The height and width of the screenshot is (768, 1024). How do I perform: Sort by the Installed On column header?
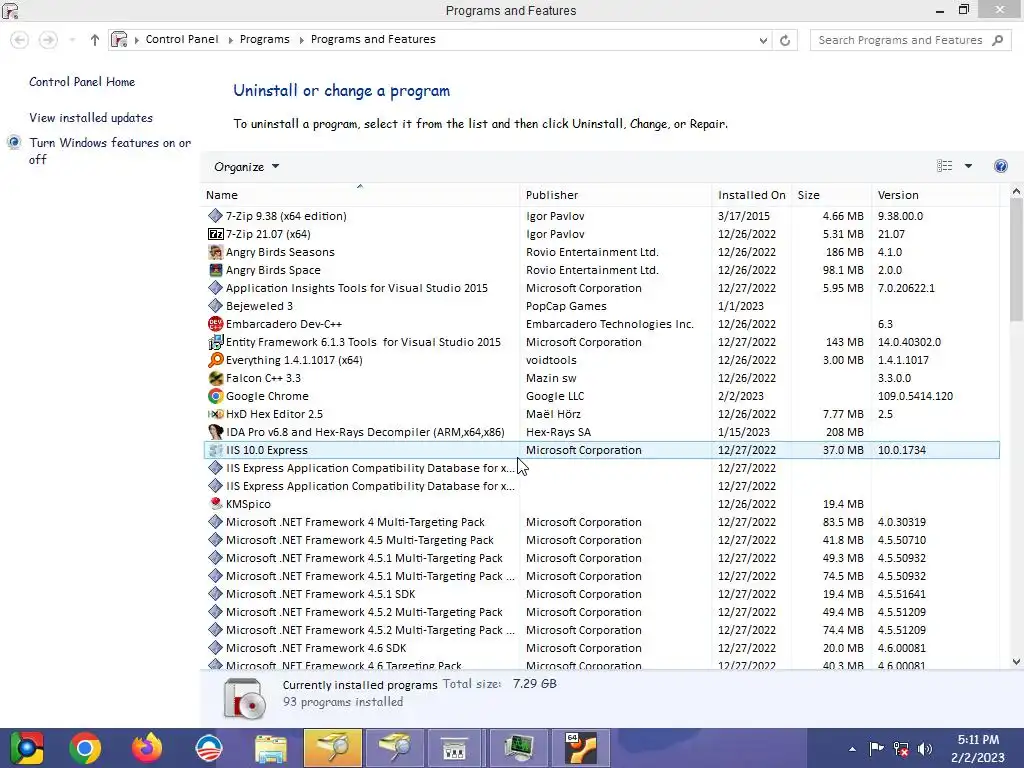(751, 195)
